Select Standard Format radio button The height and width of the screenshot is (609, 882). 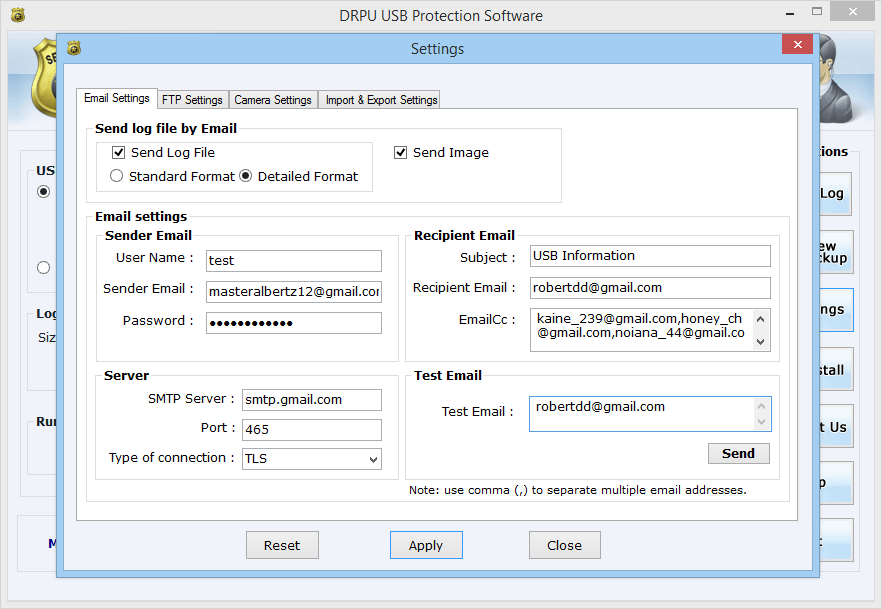[116, 176]
